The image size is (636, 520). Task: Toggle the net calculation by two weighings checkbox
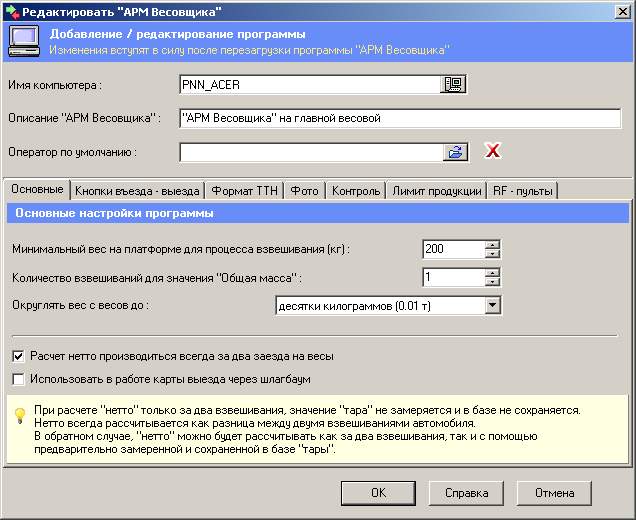pyautogui.click(x=19, y=356)
